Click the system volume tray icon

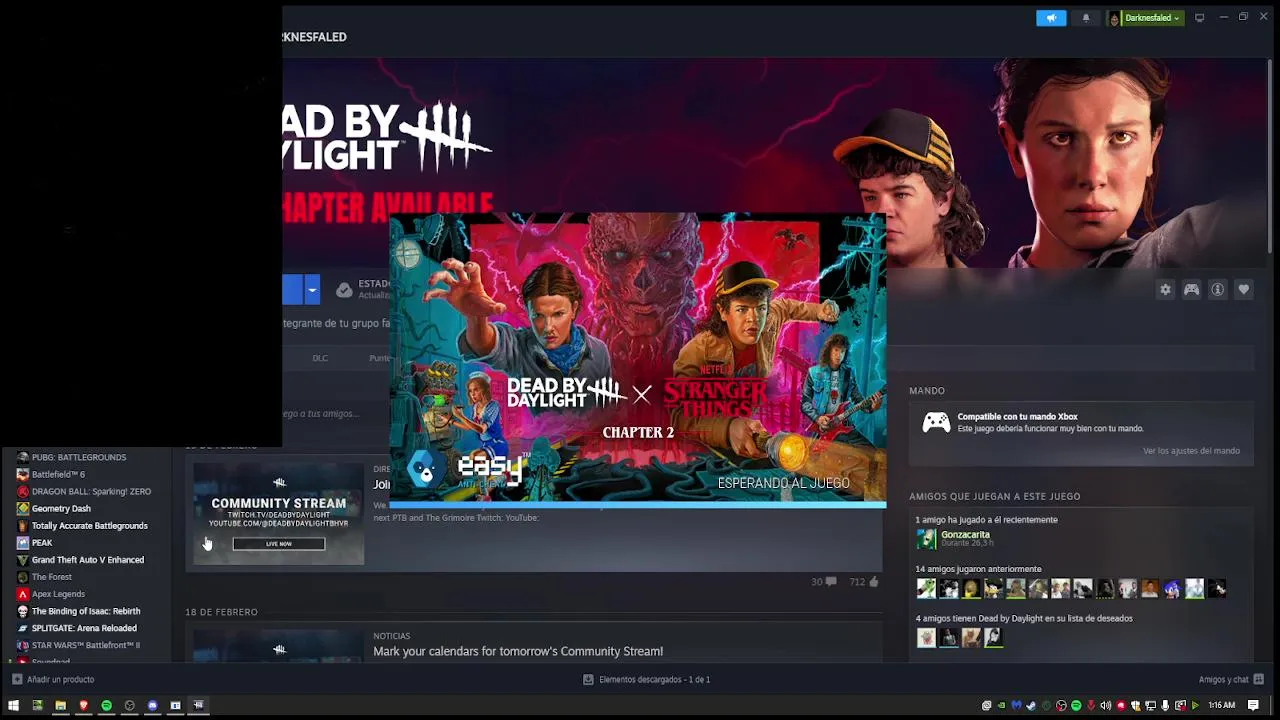tap(1105, 705)
